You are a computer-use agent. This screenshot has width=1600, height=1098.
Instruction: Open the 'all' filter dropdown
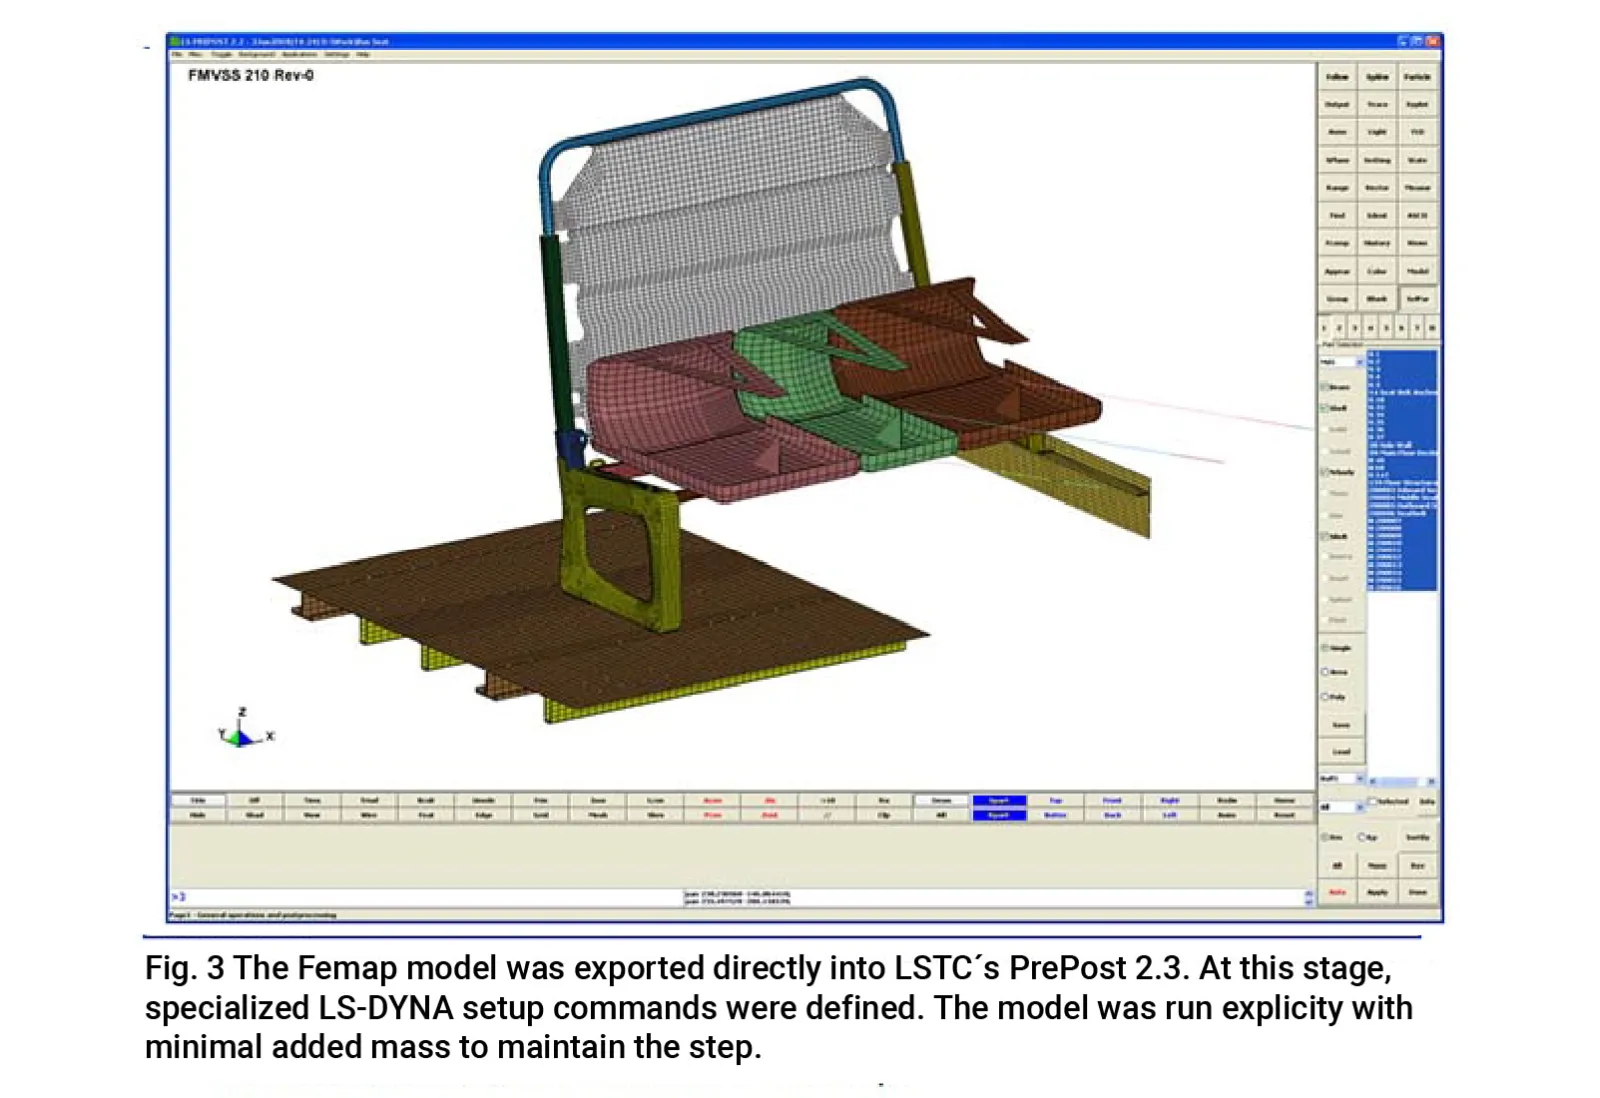[x=1341, y=807]
